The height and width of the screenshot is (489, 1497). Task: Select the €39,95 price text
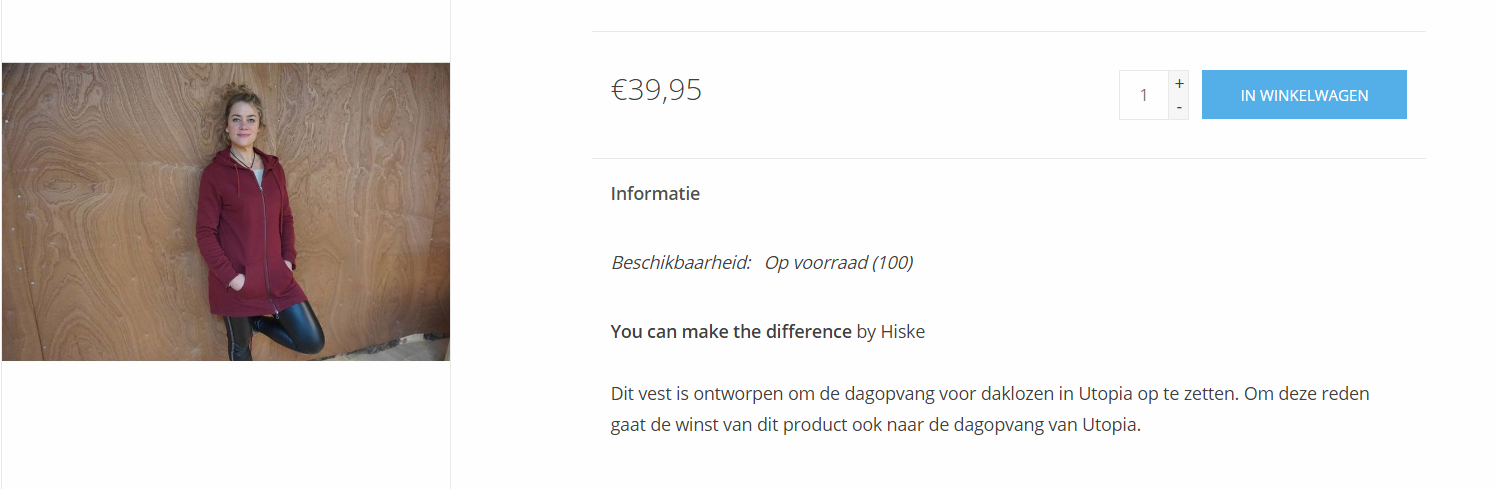point(657,90)
